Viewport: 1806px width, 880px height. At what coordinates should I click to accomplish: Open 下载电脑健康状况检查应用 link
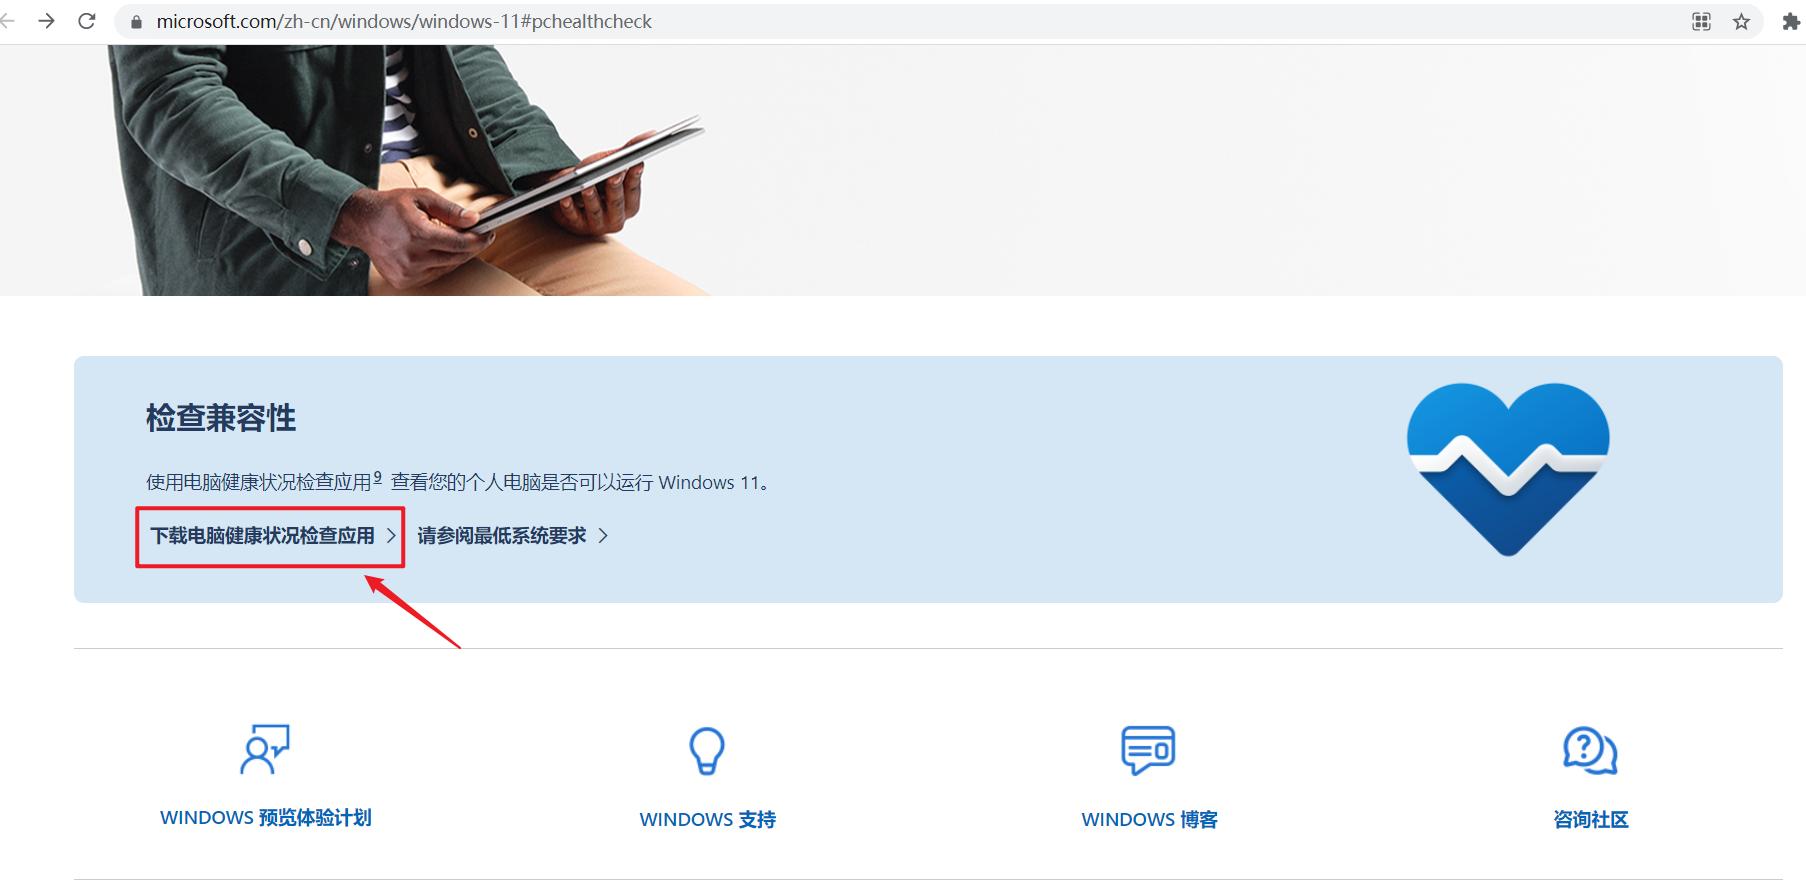coord(262,536)
